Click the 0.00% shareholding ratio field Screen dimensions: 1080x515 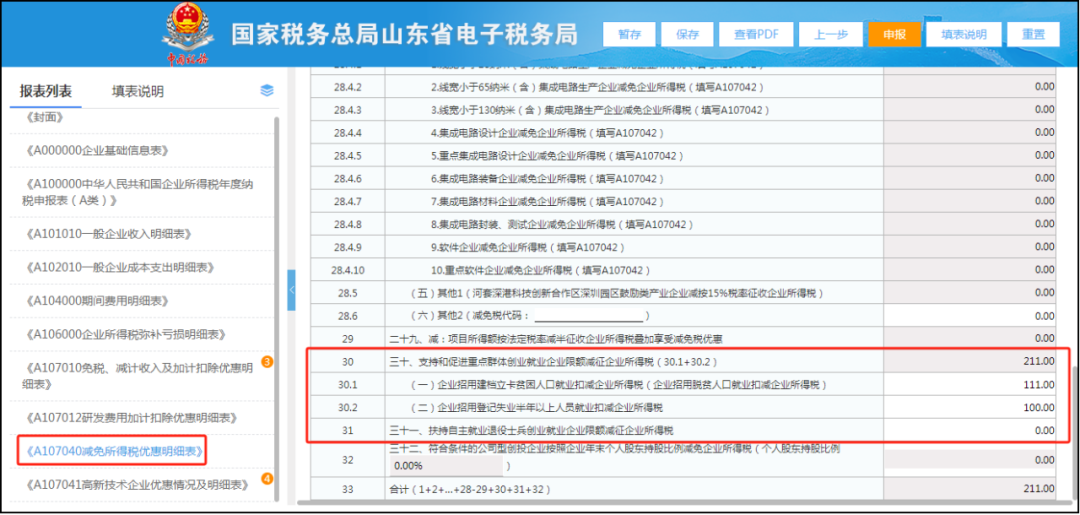click(446, 465)
